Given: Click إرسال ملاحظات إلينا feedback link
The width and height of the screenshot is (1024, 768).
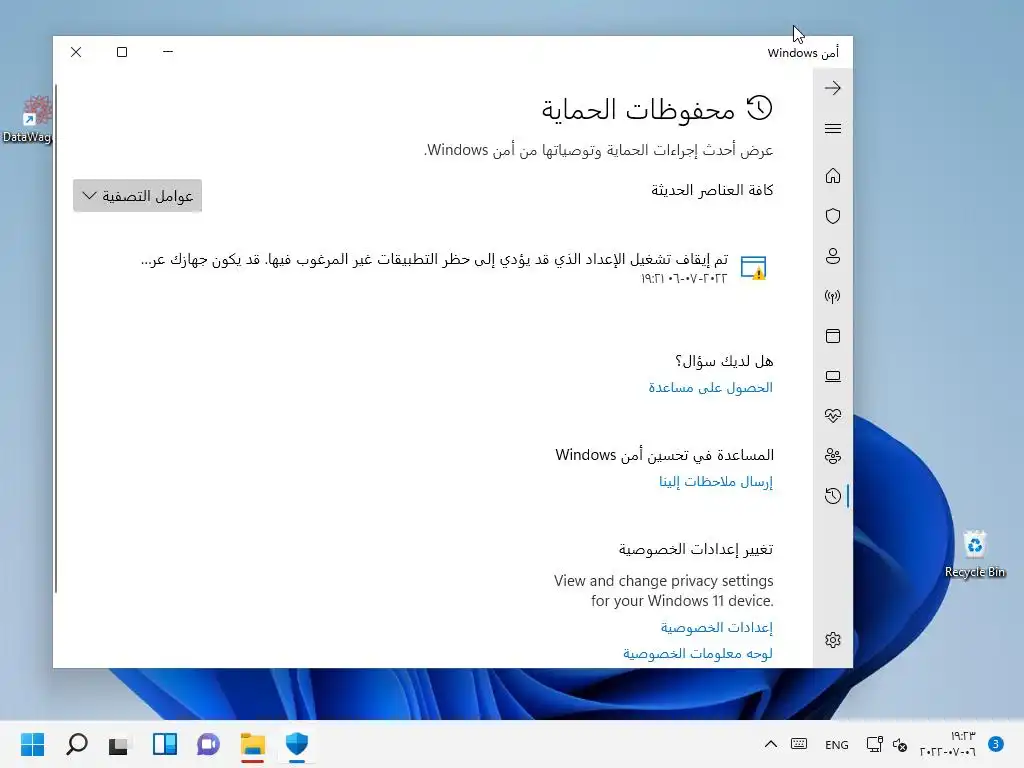Looking at the screenshot, I should pos(716,482).
